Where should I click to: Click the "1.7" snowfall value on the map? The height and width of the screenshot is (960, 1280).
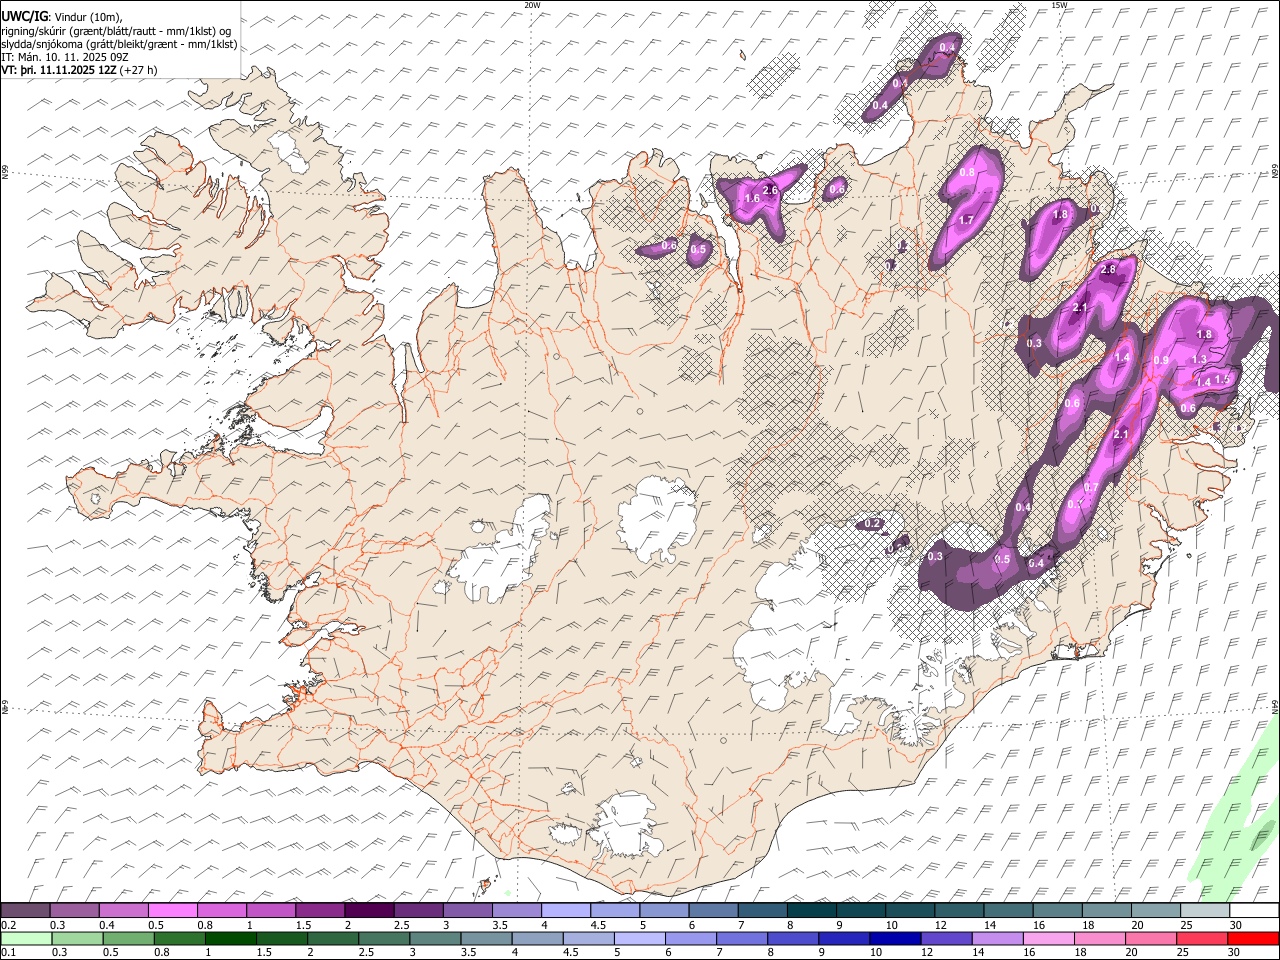966,220
